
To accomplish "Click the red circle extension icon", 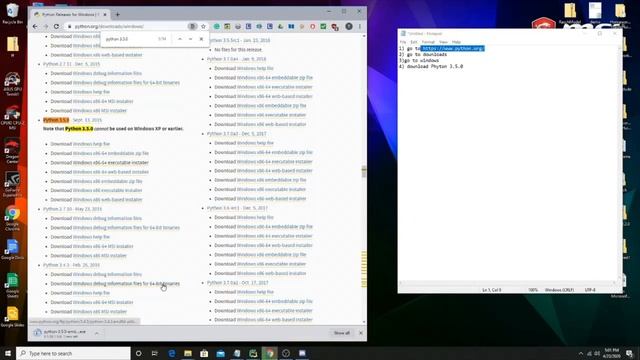I will tap(313, 27).
